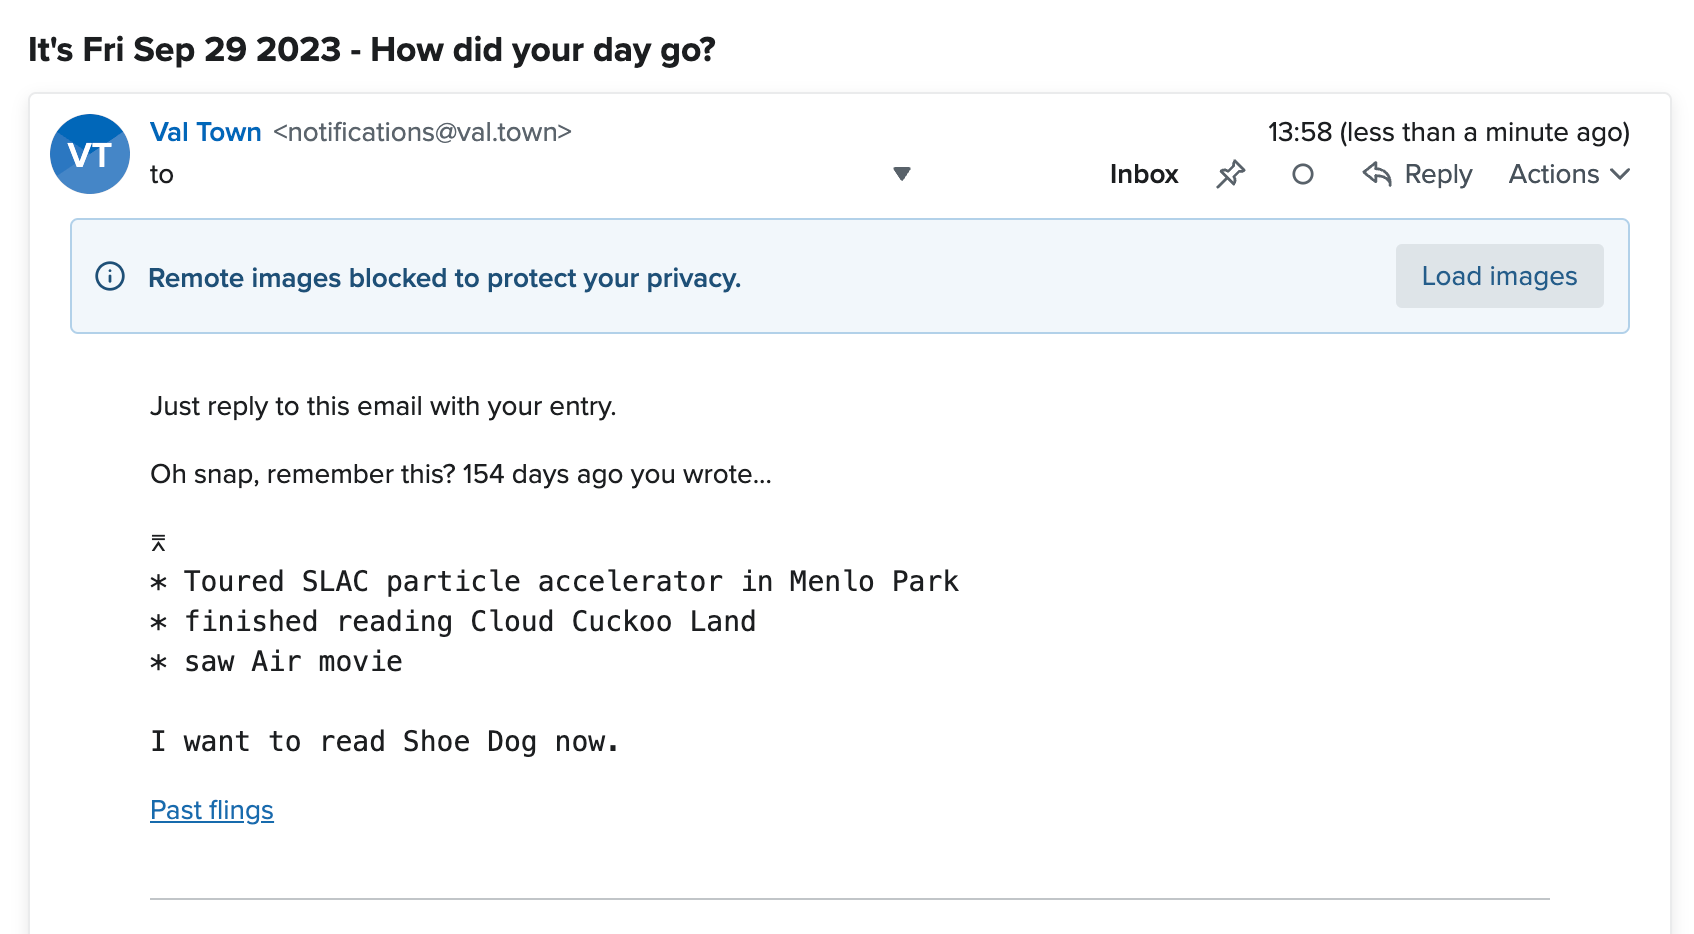Click the Val Town sender name
The height and width of the screenshot is (934, 1694).
(205, 131)
